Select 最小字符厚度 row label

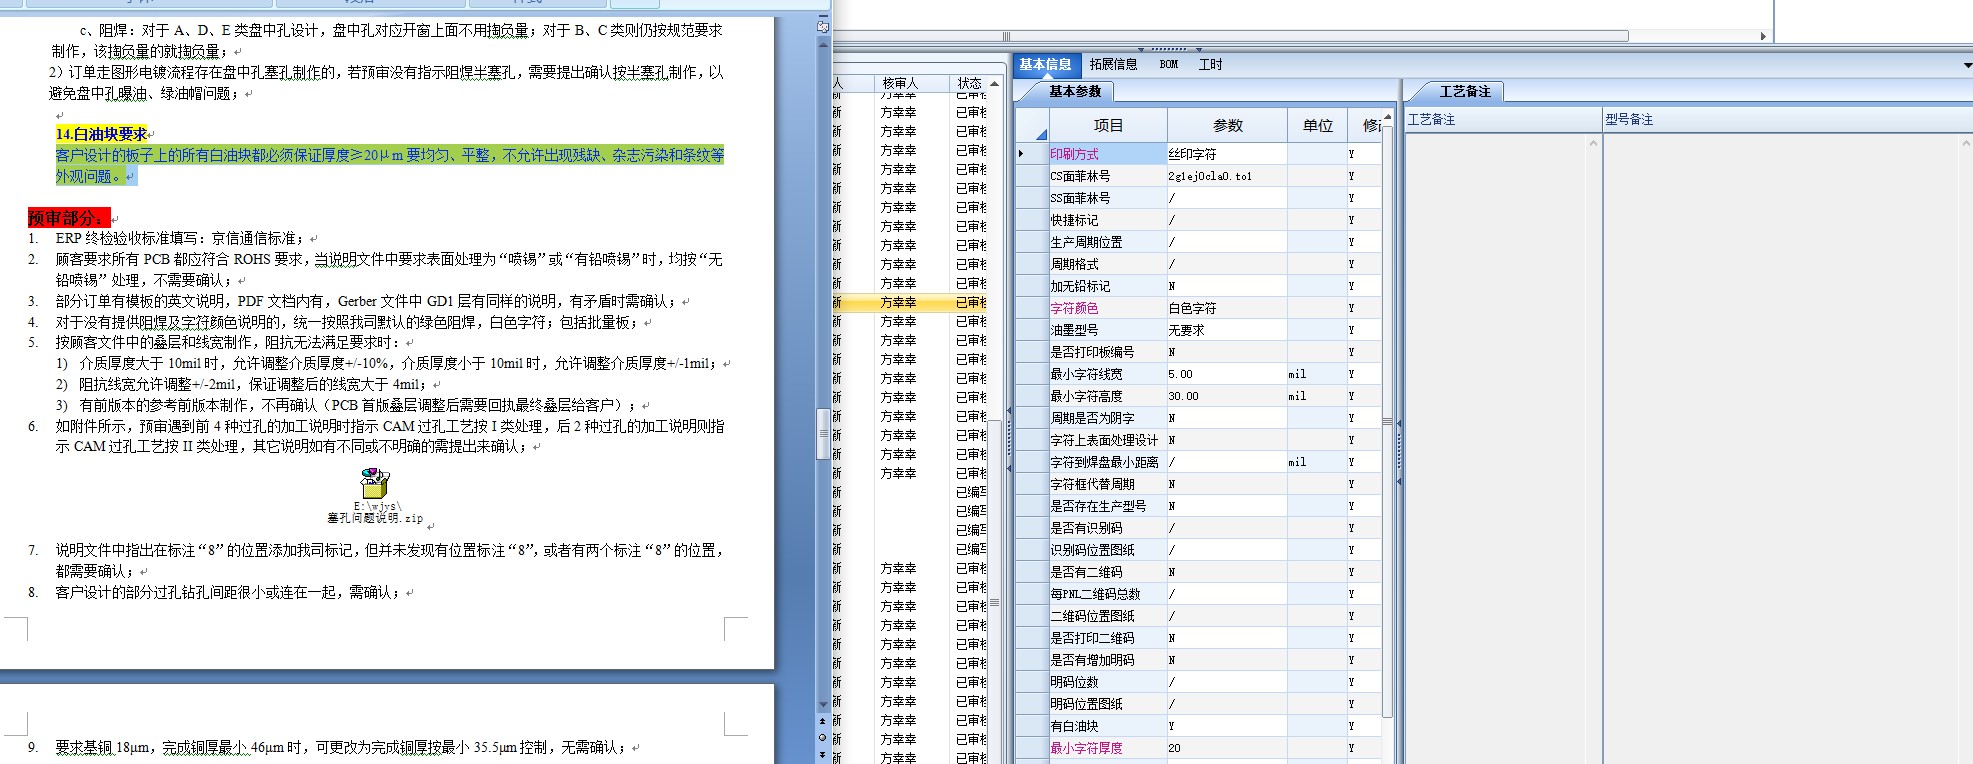click(1107, 748)
